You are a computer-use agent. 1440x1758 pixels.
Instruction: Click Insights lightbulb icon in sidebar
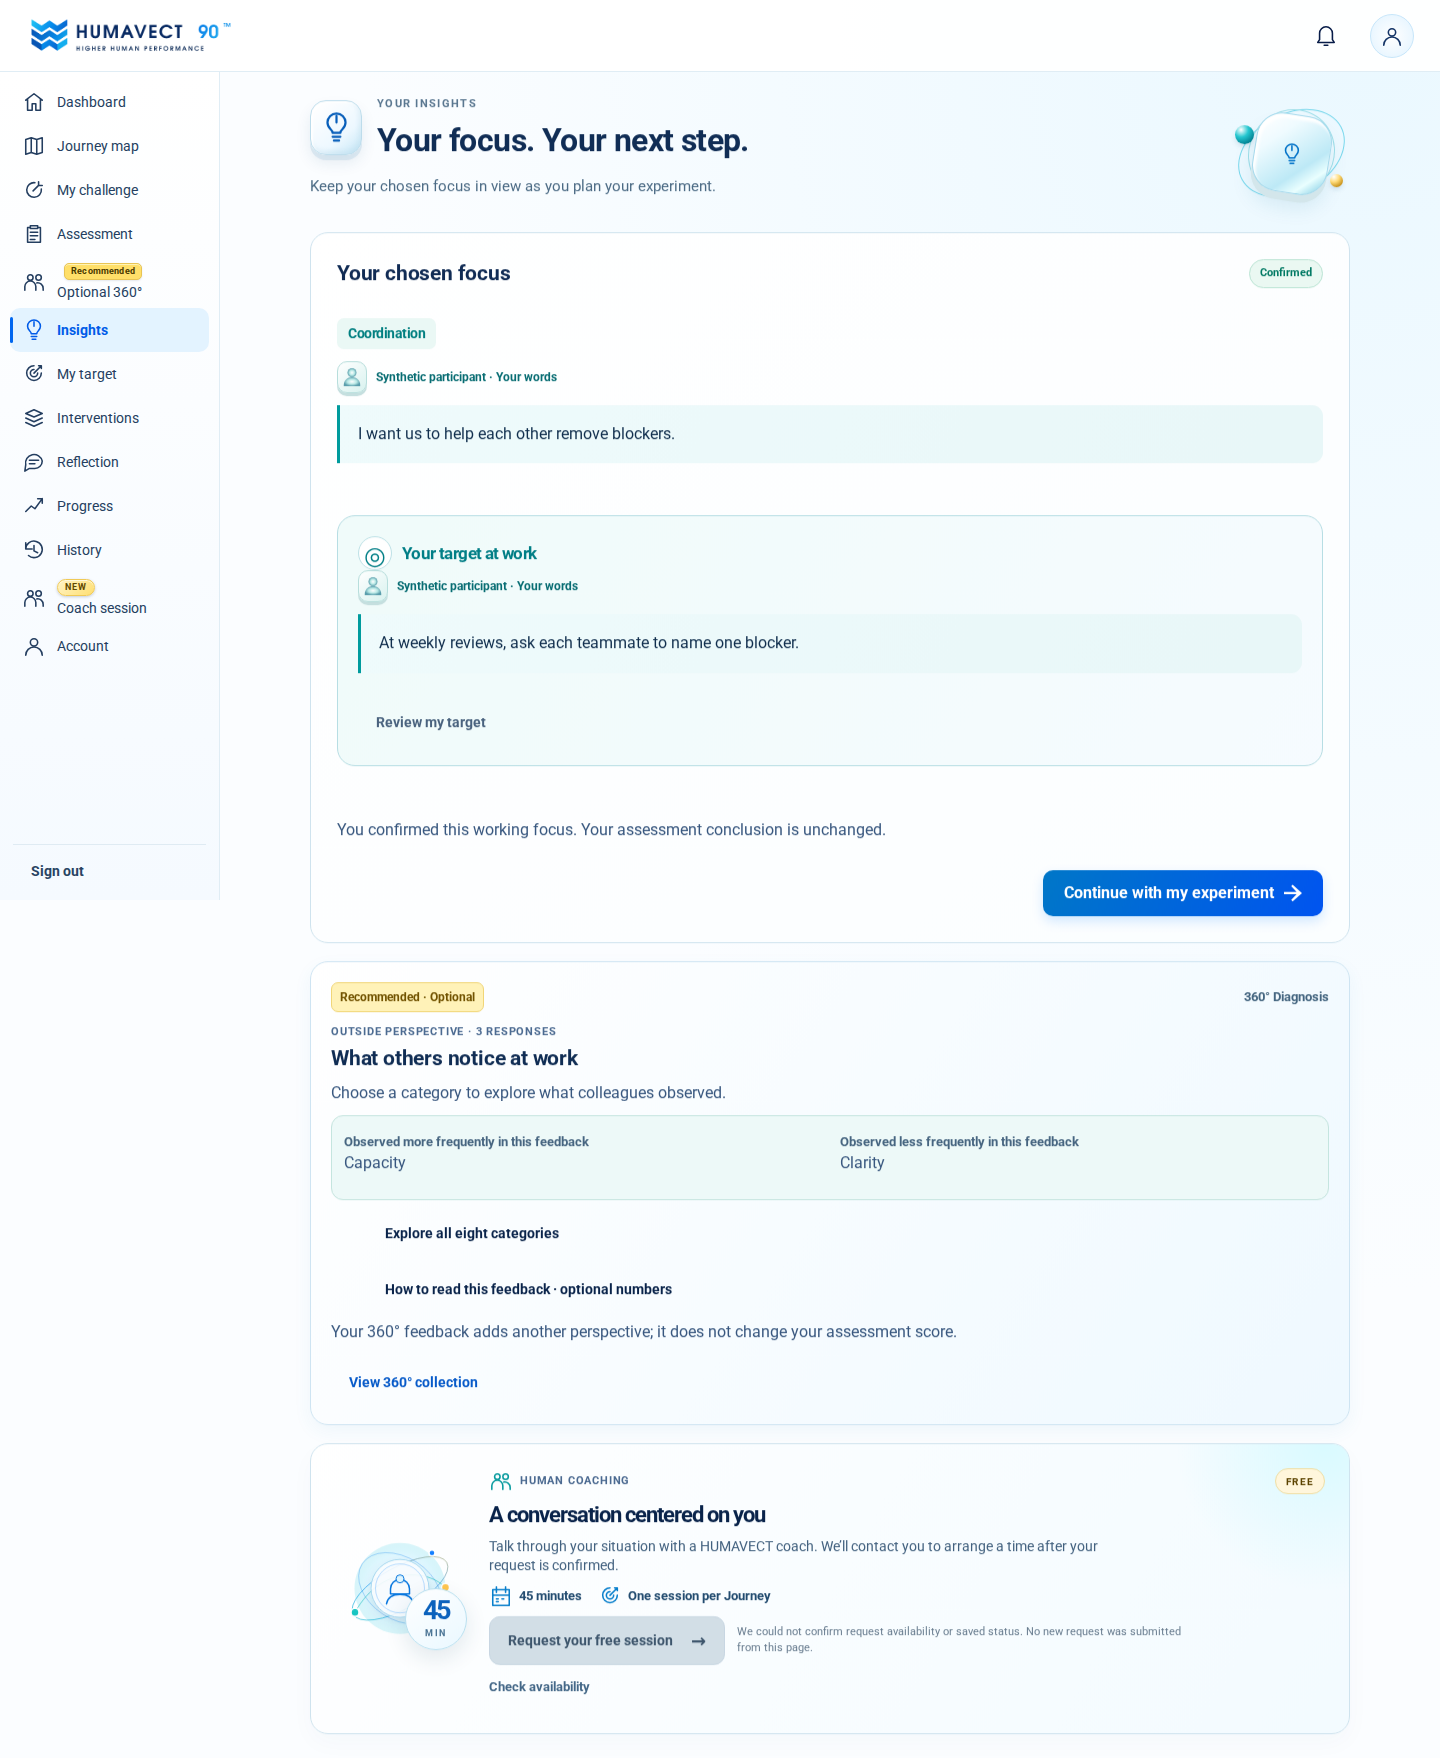pos(34,330)
